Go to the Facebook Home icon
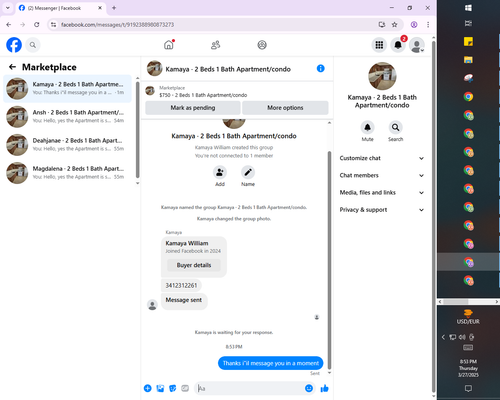 [169, 45]
